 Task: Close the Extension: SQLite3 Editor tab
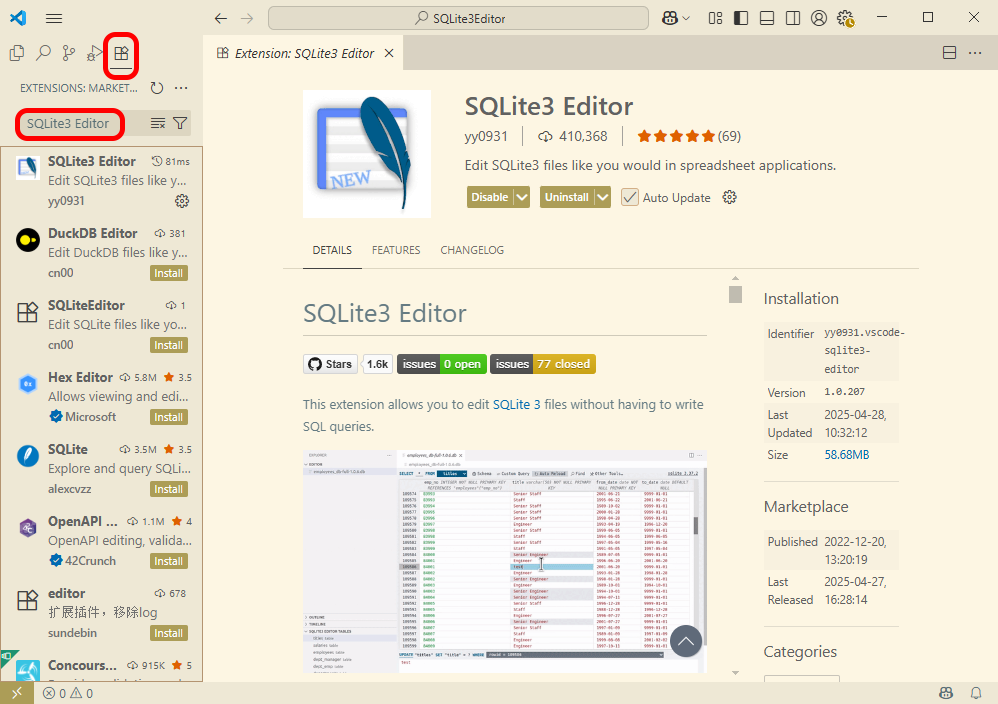[x=389, y=53]
